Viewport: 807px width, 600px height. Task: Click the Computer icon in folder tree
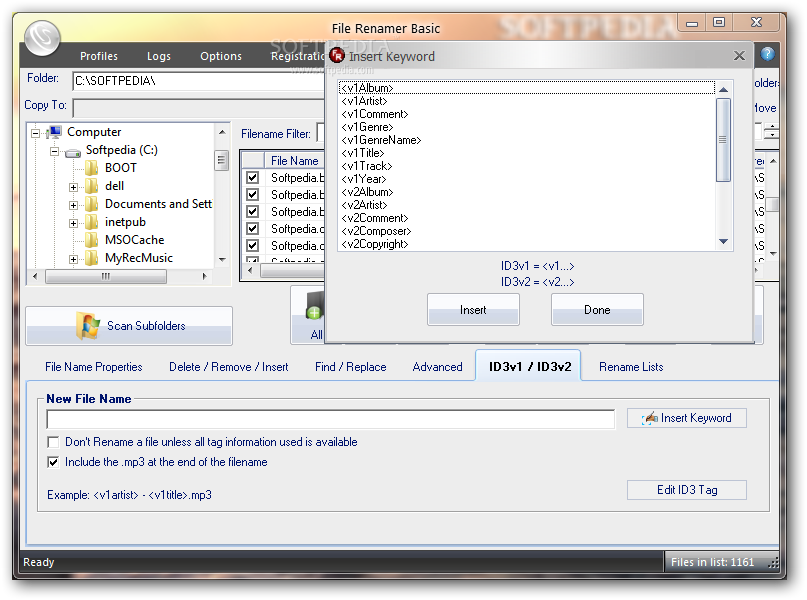[54, 132]
